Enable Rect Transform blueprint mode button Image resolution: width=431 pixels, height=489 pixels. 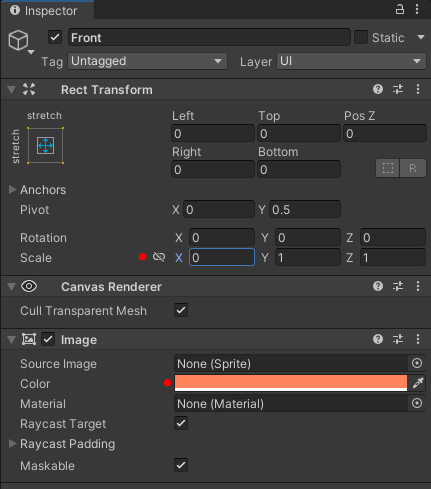[388, 168]
